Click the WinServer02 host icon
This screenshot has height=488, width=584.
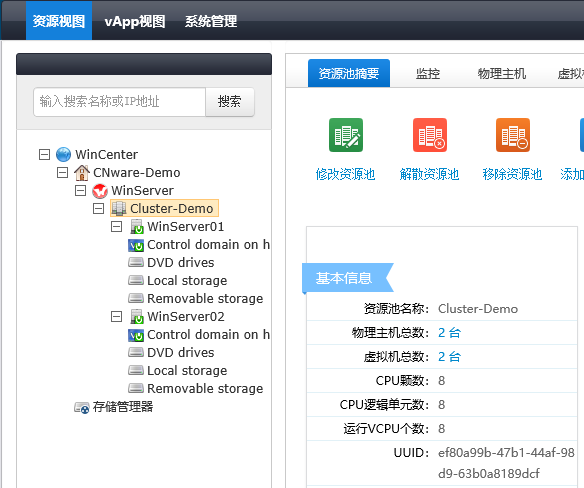pos(137,317)
